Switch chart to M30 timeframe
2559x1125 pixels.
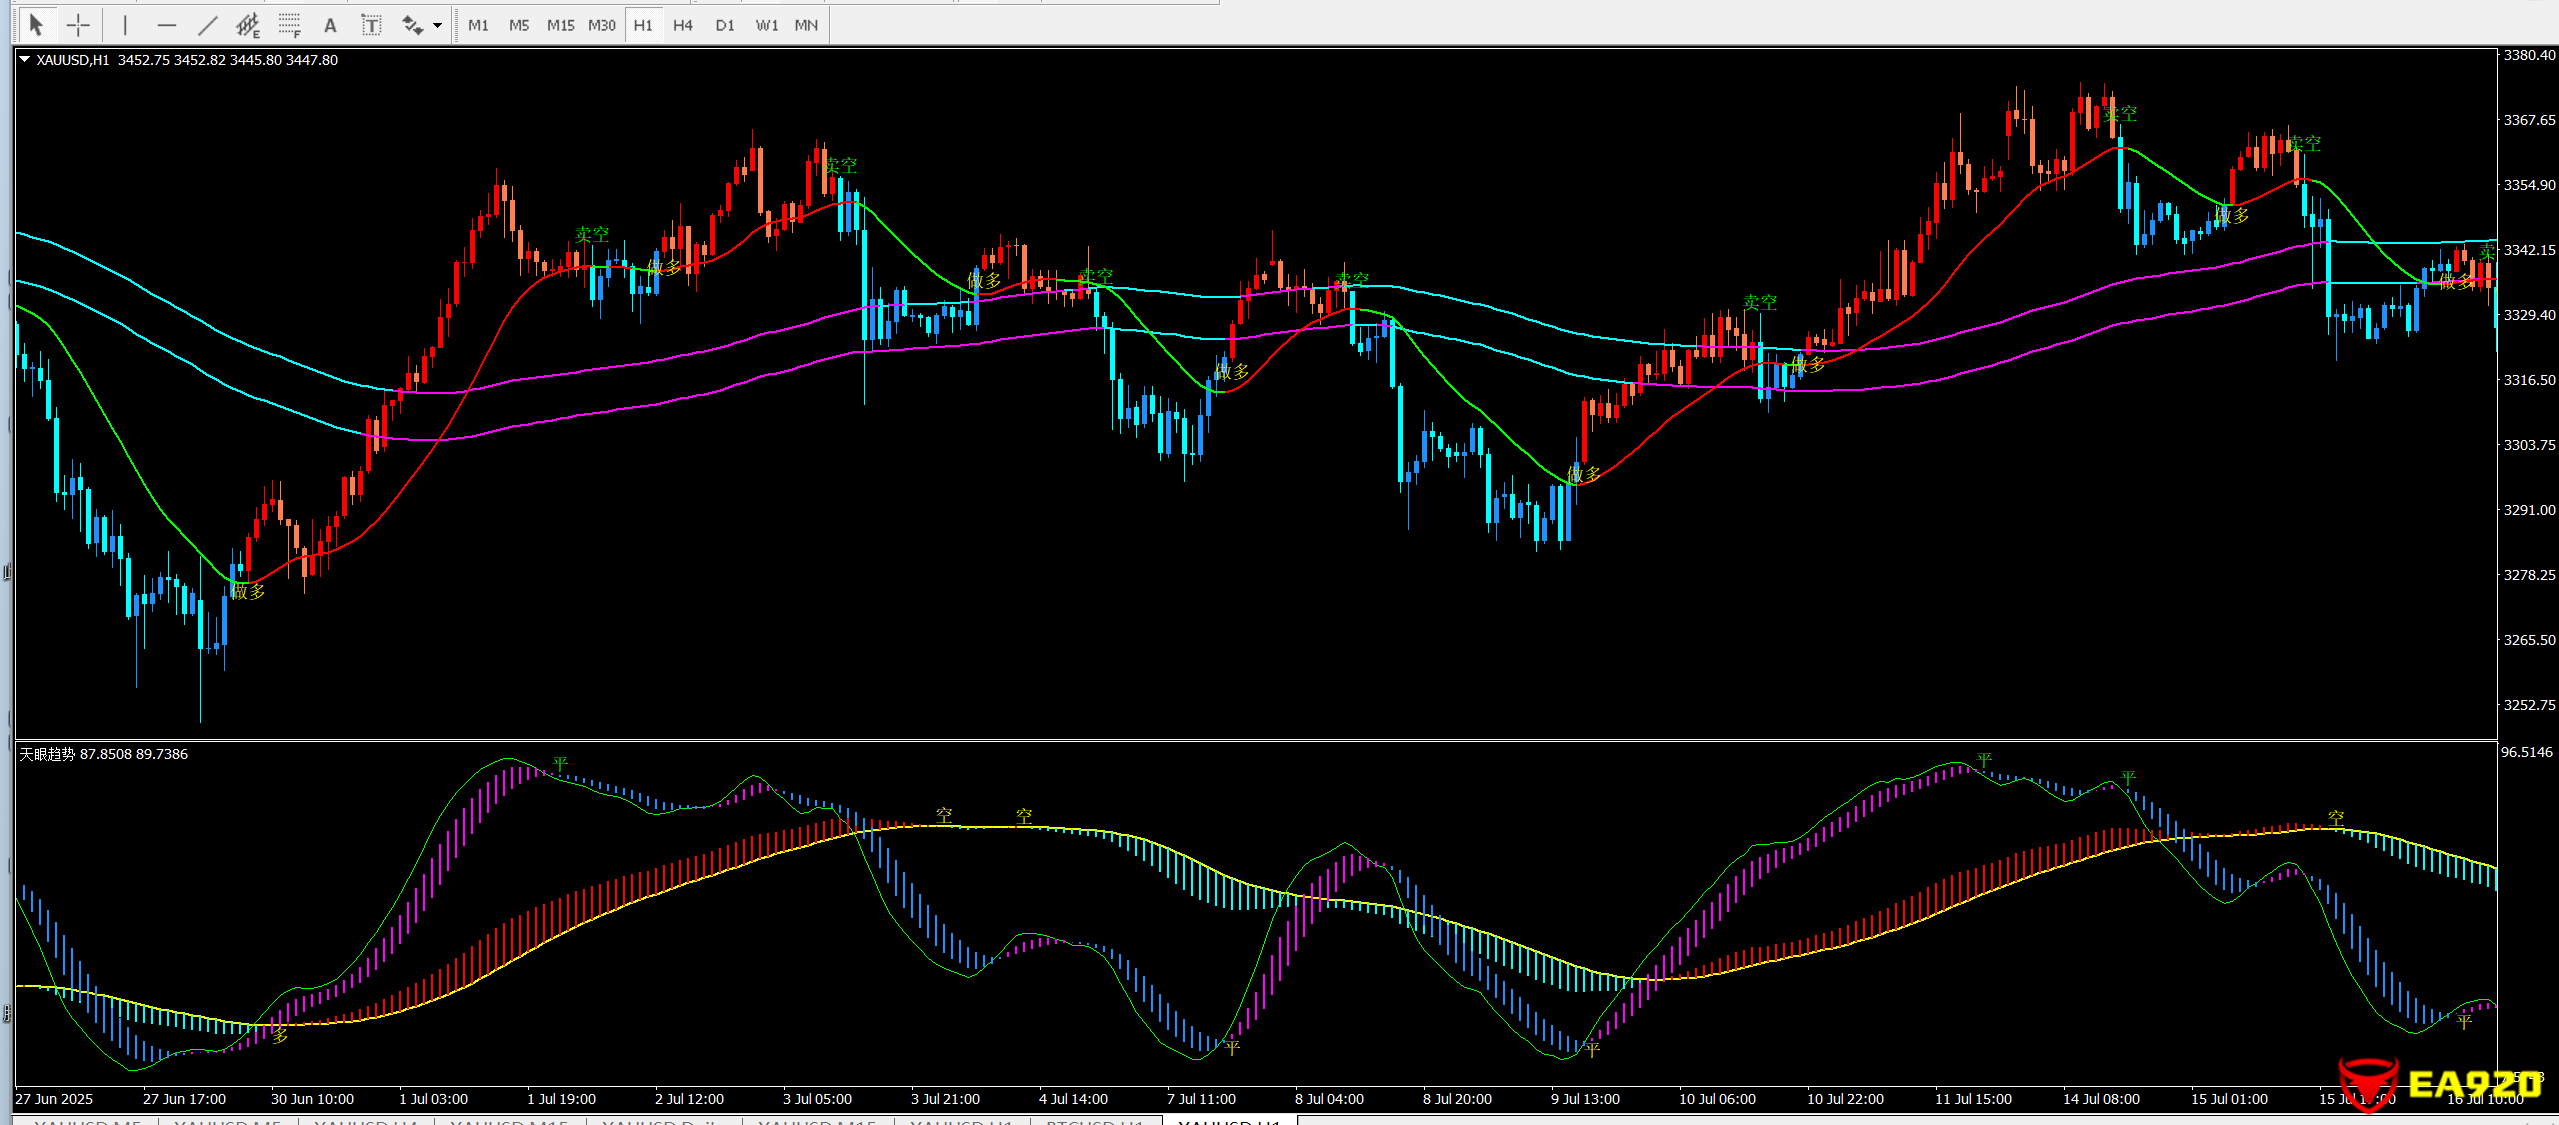pos(602,25)
